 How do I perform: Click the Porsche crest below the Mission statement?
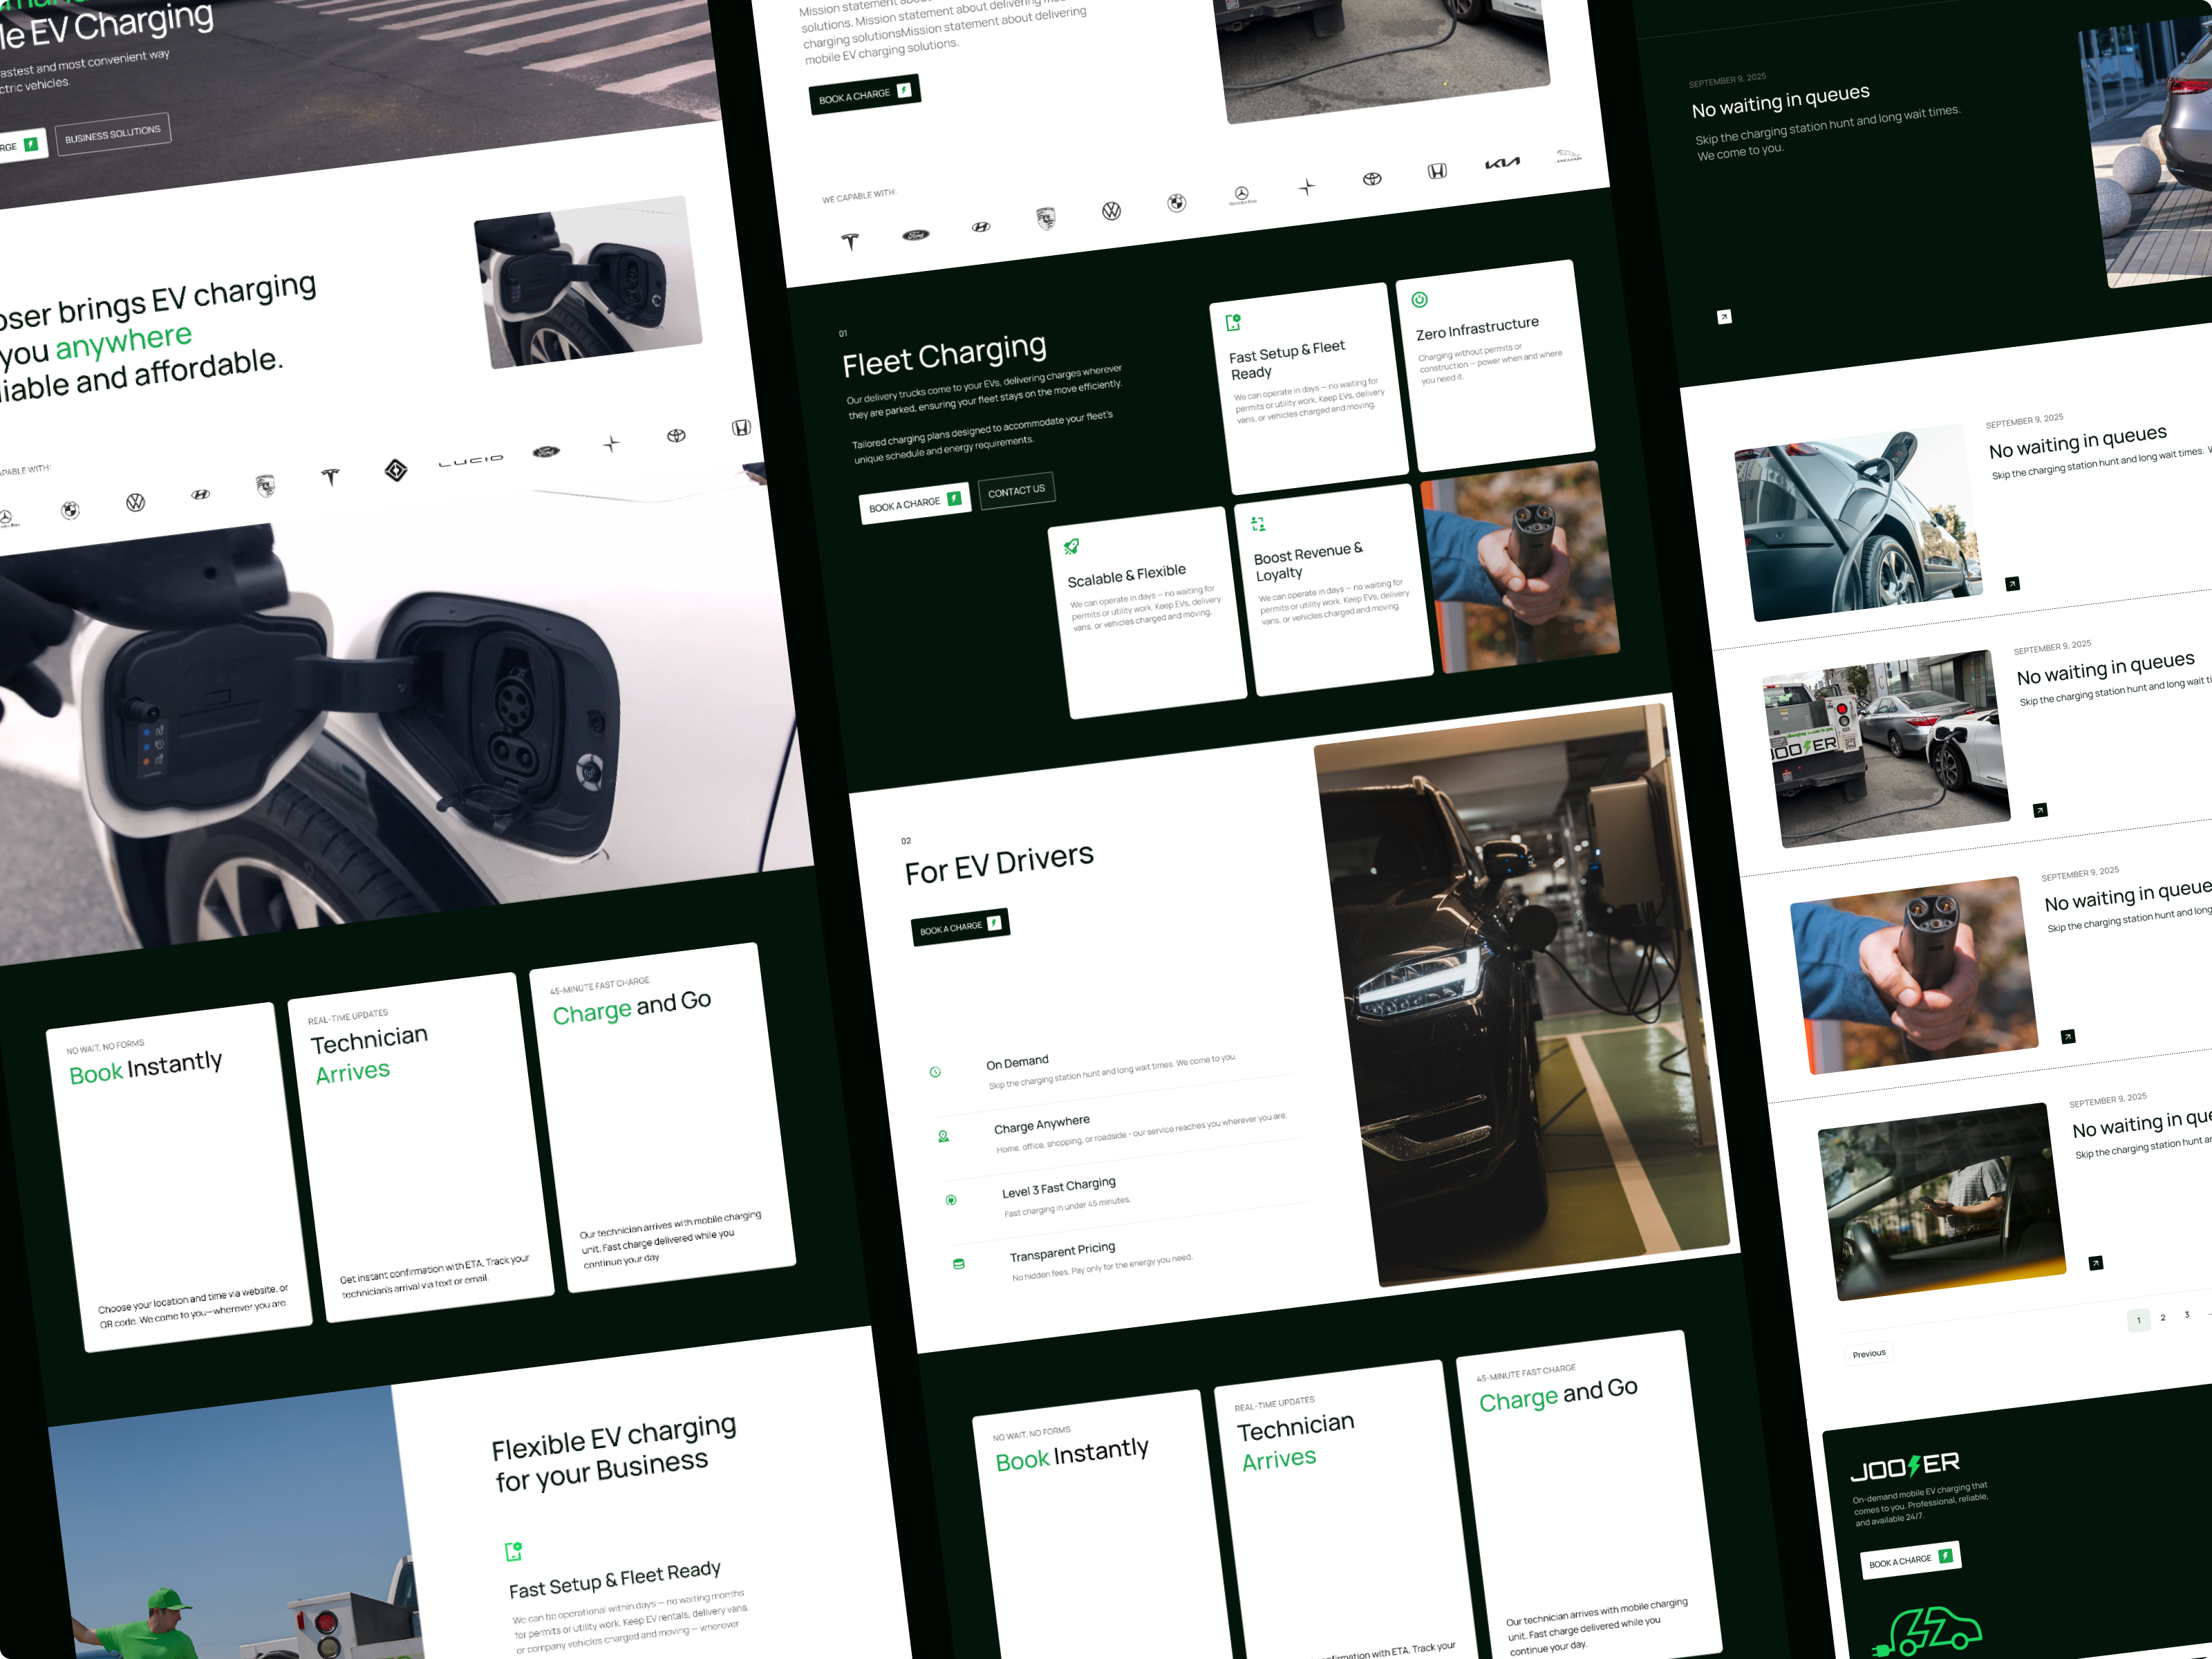1046,218
